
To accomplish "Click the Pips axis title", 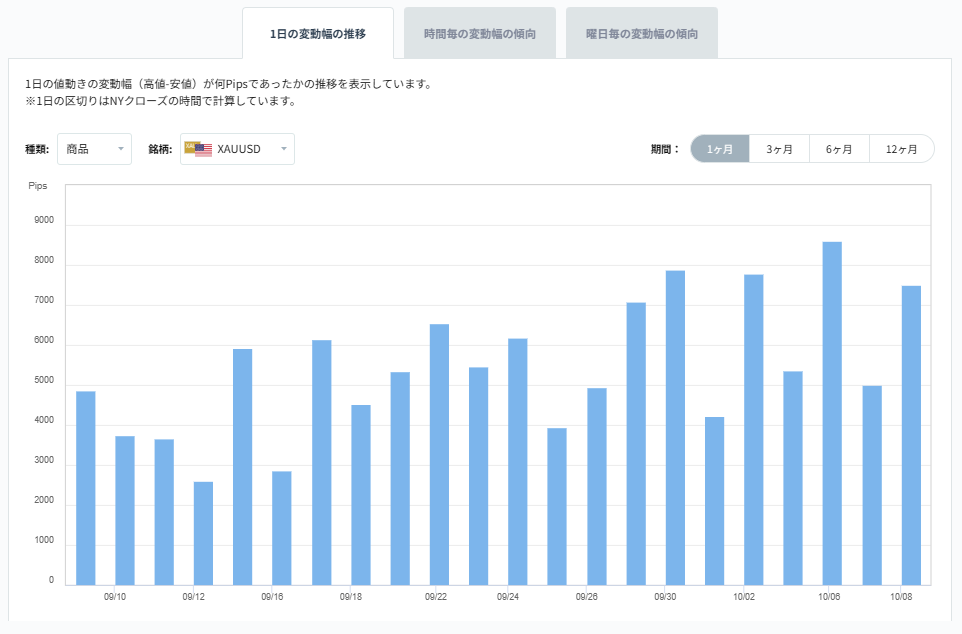I will 37,185.
